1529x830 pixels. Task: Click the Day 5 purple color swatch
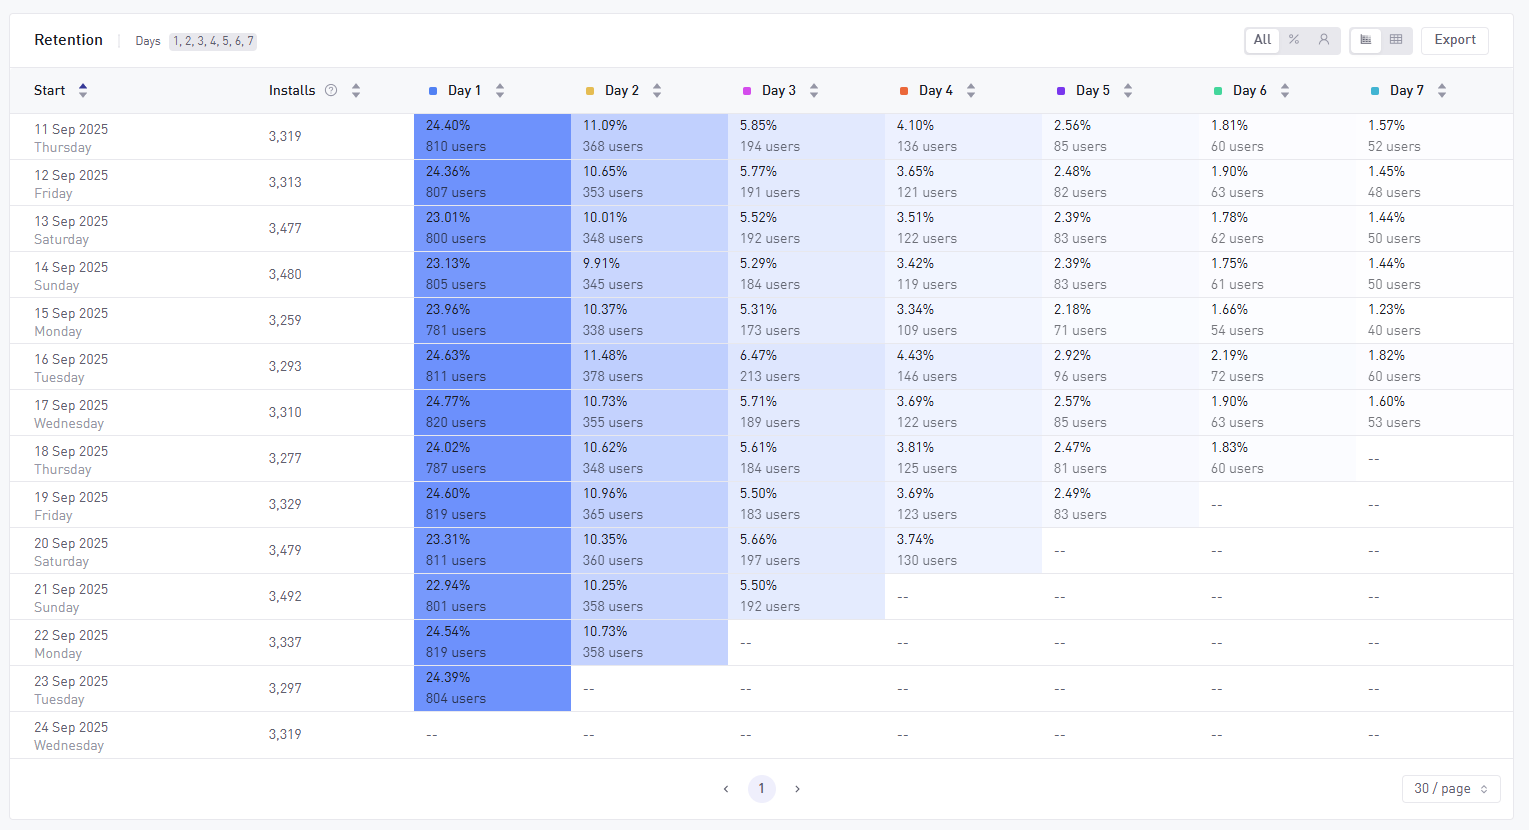tap(1062, 89)
